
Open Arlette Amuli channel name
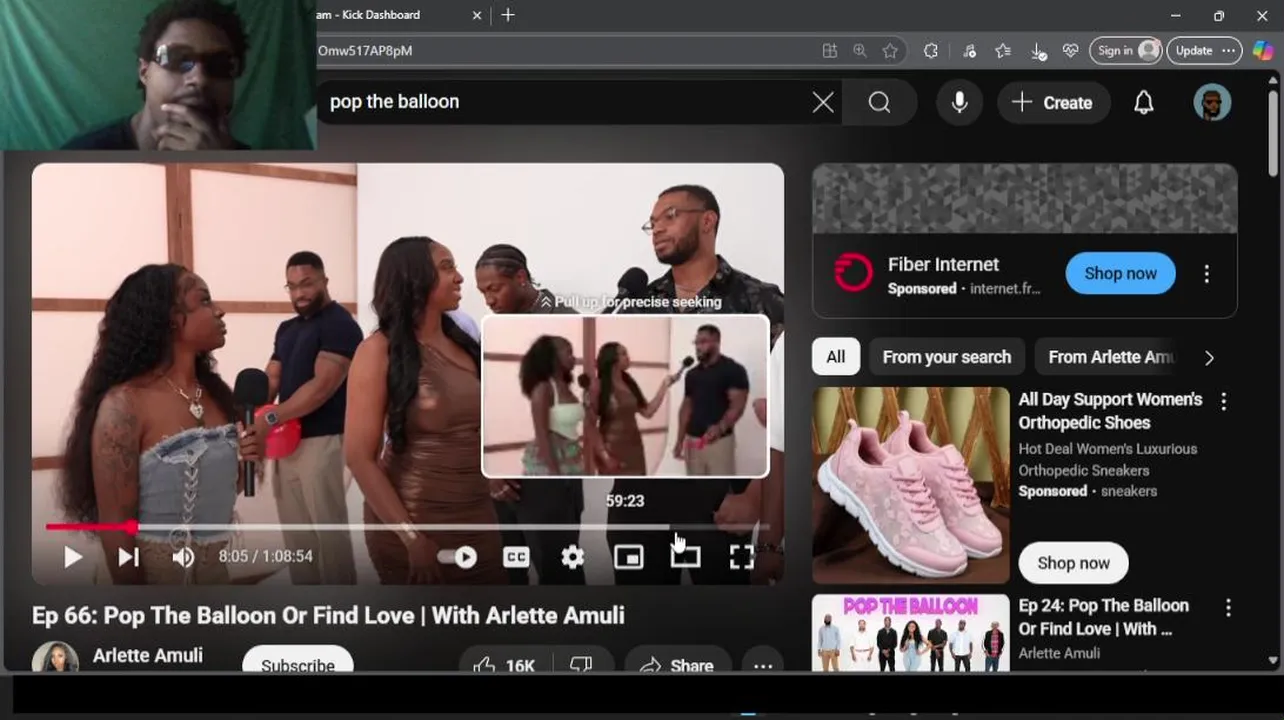pos(148,655)
